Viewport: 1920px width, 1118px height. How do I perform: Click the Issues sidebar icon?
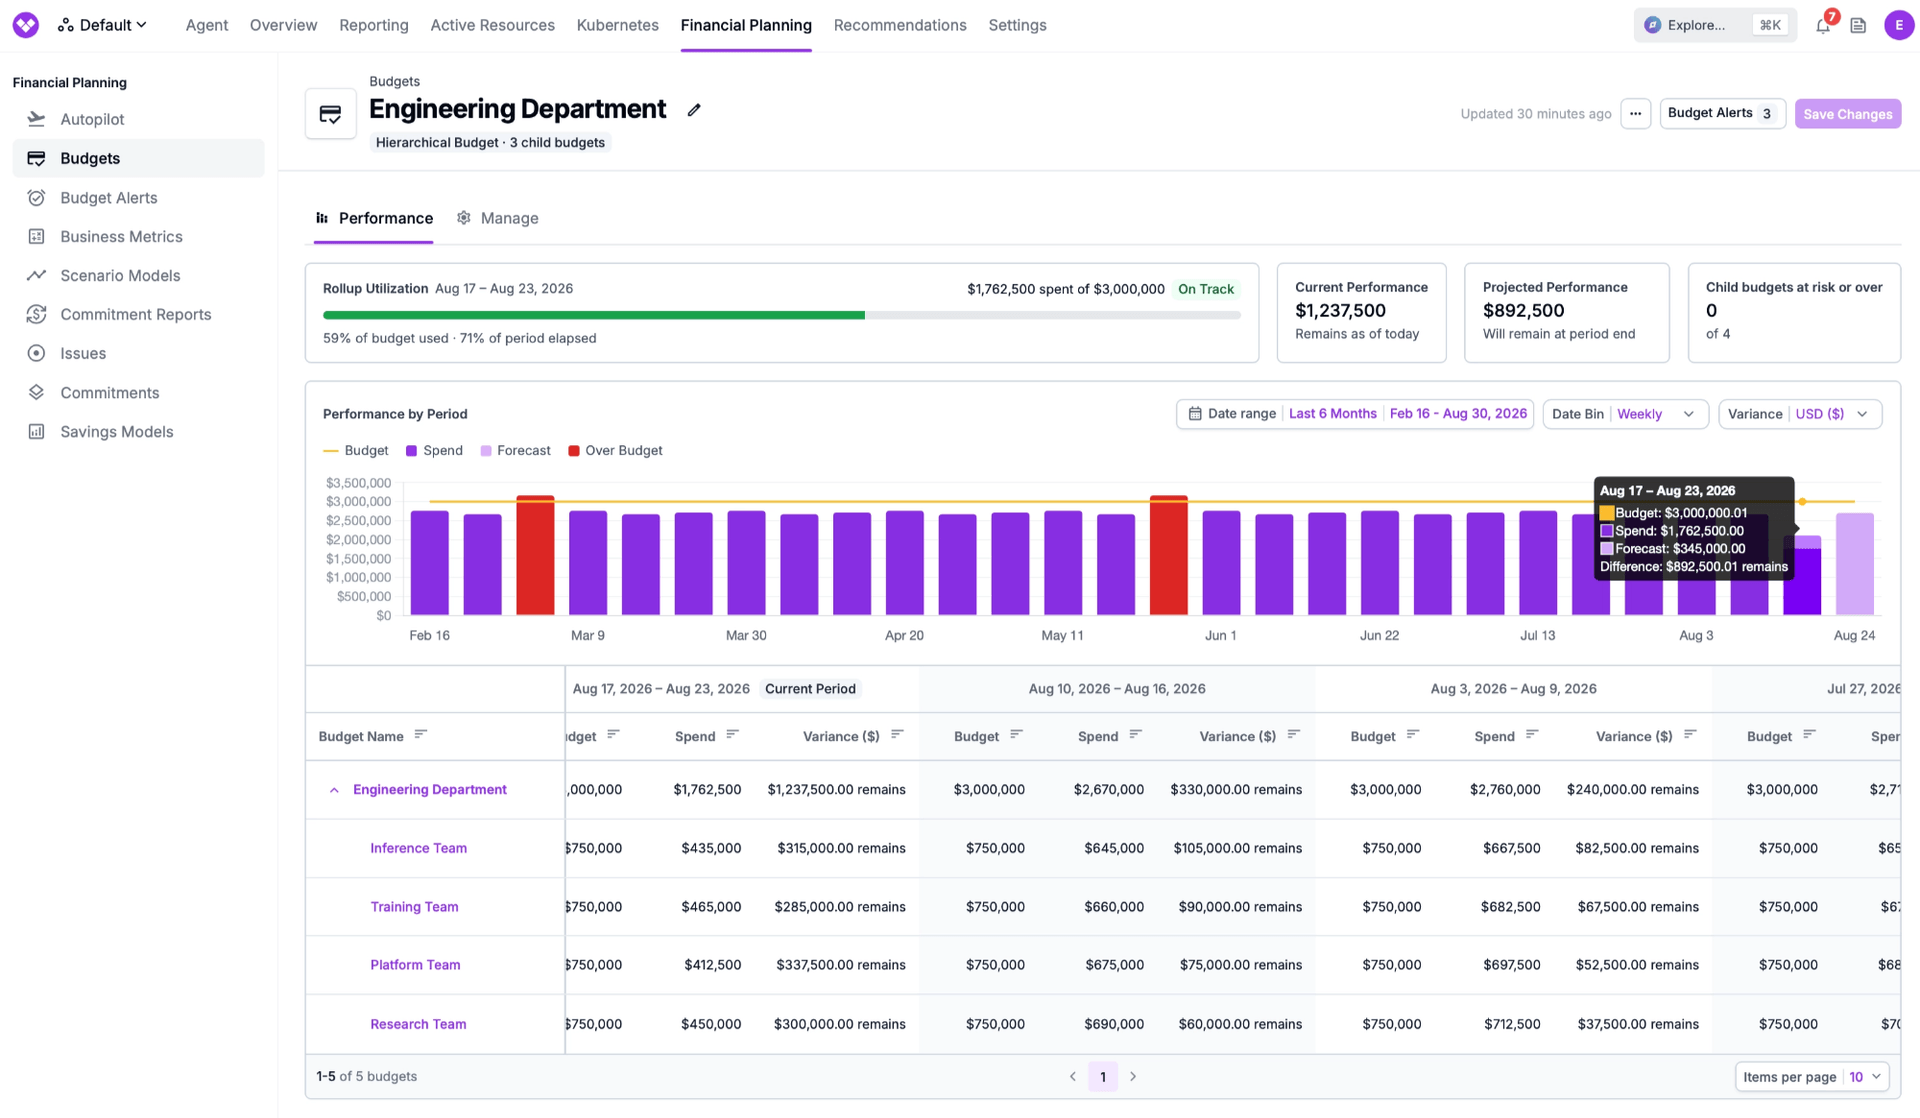tap(36, 354)
